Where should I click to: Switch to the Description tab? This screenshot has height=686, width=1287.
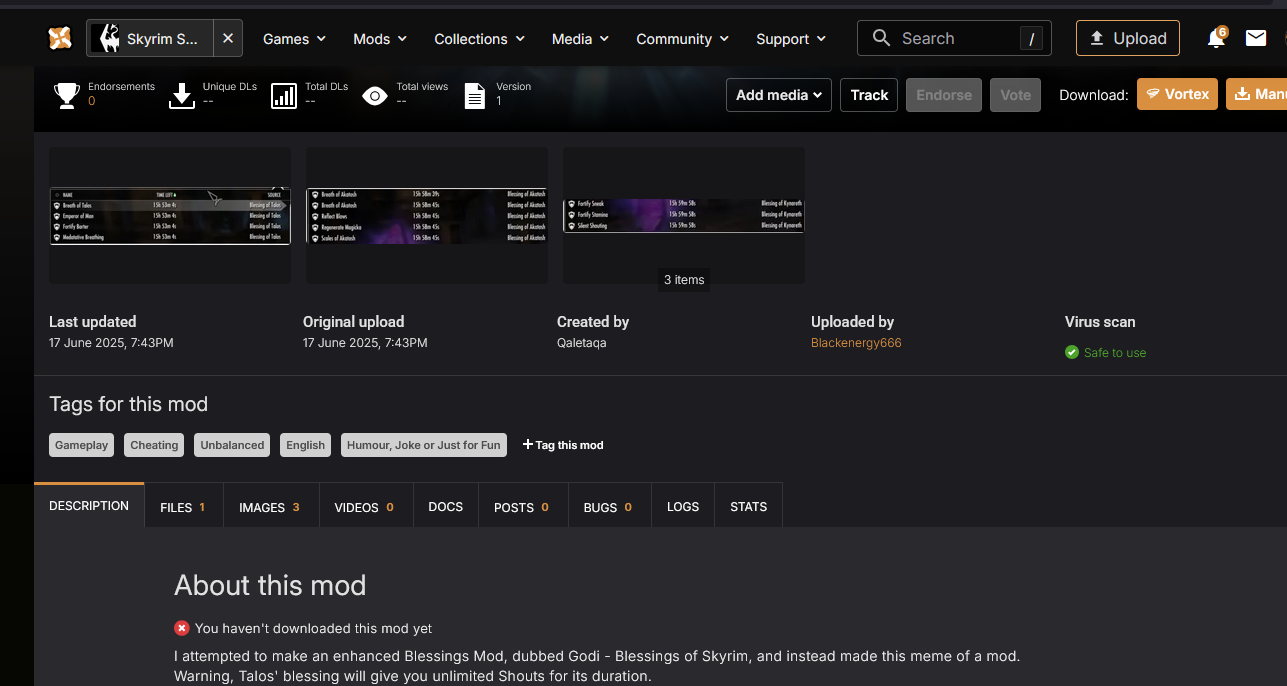[x=89, y=505]
